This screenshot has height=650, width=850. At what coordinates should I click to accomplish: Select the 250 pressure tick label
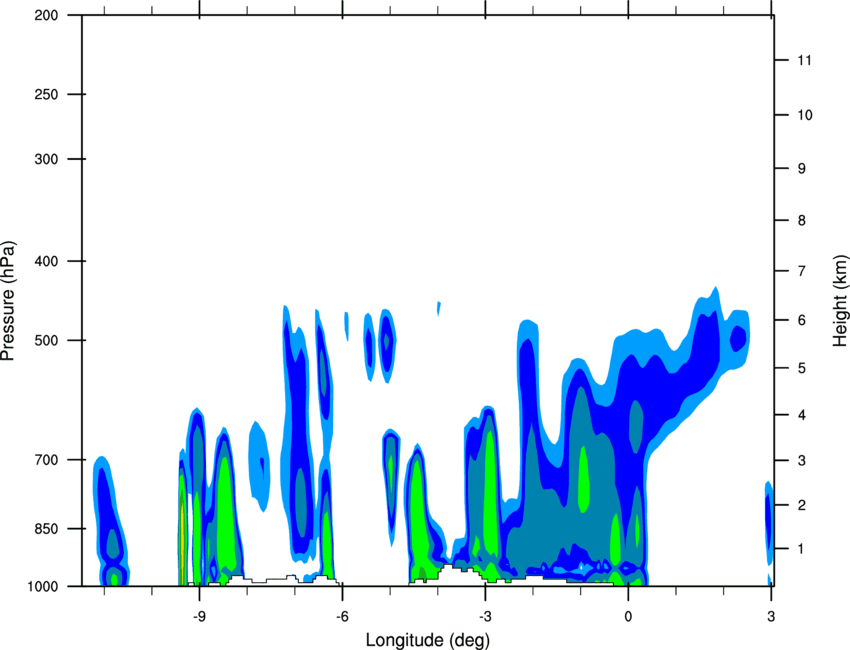[x=46, y=94]
